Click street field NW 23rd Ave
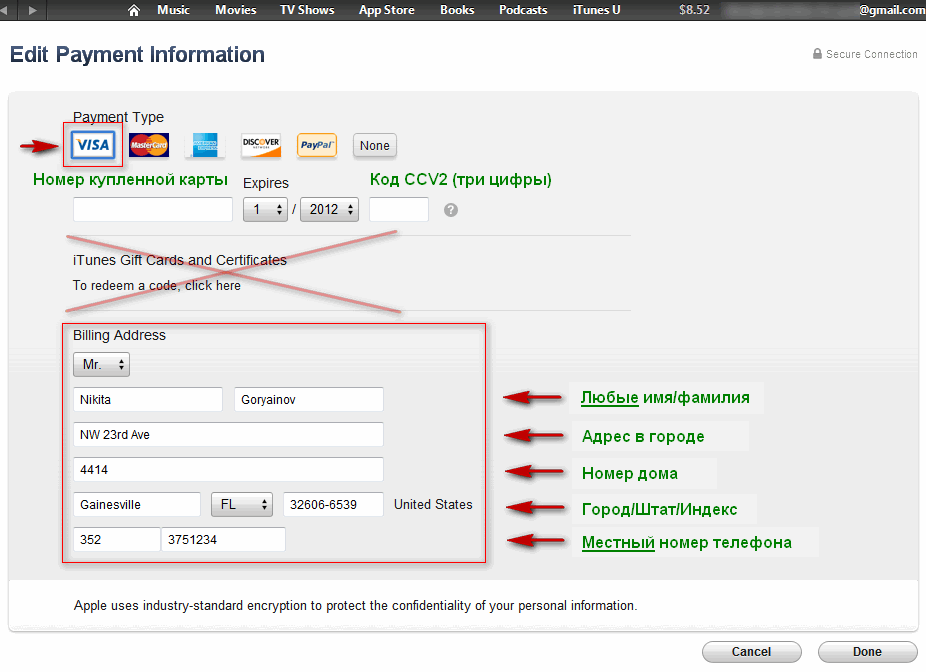Screen dimensions: 926x672 coord(229,435)
